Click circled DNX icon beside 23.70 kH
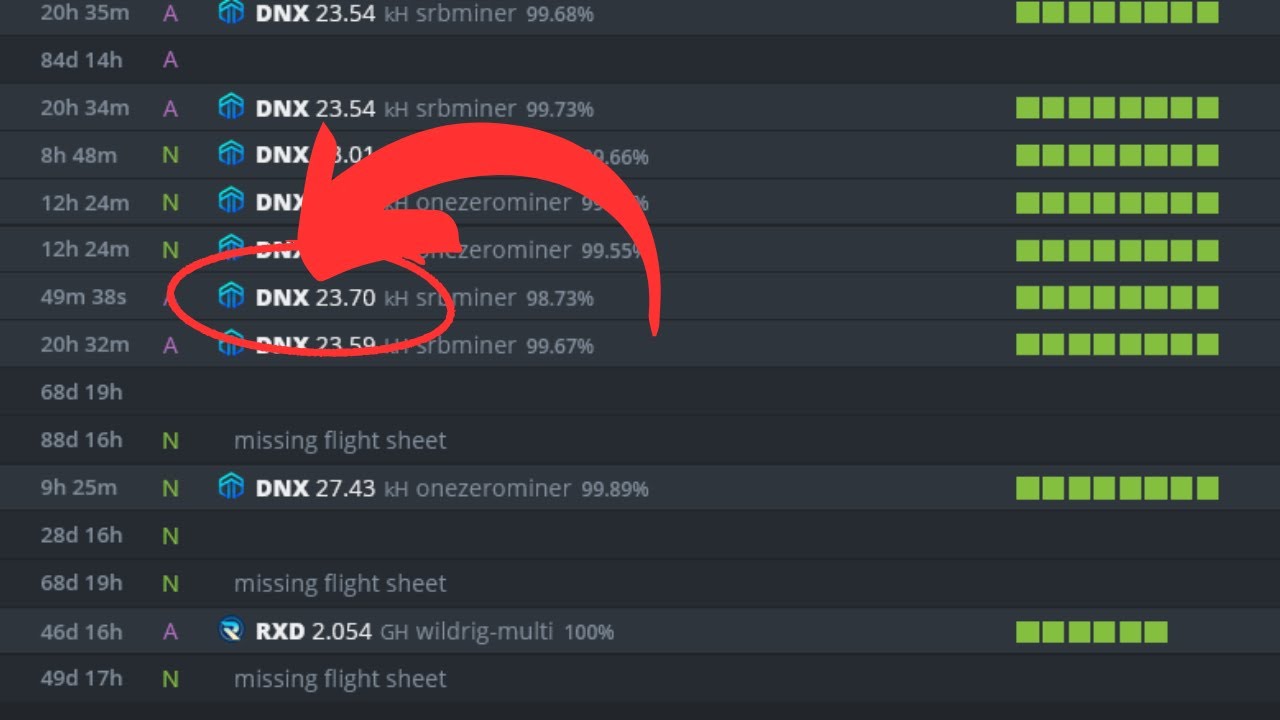 click(x=231, y=296)
